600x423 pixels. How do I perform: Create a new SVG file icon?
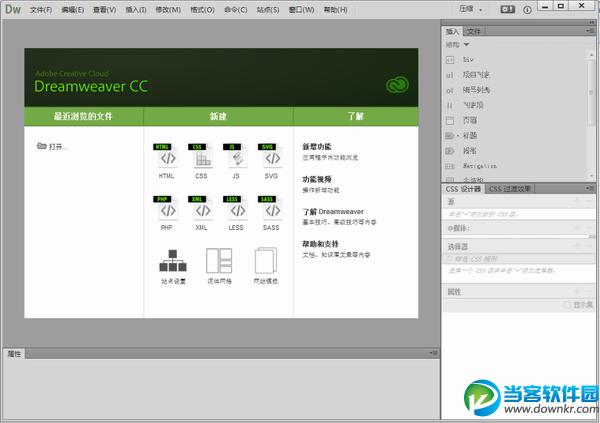pyautogui.click(x=271, y=156)
